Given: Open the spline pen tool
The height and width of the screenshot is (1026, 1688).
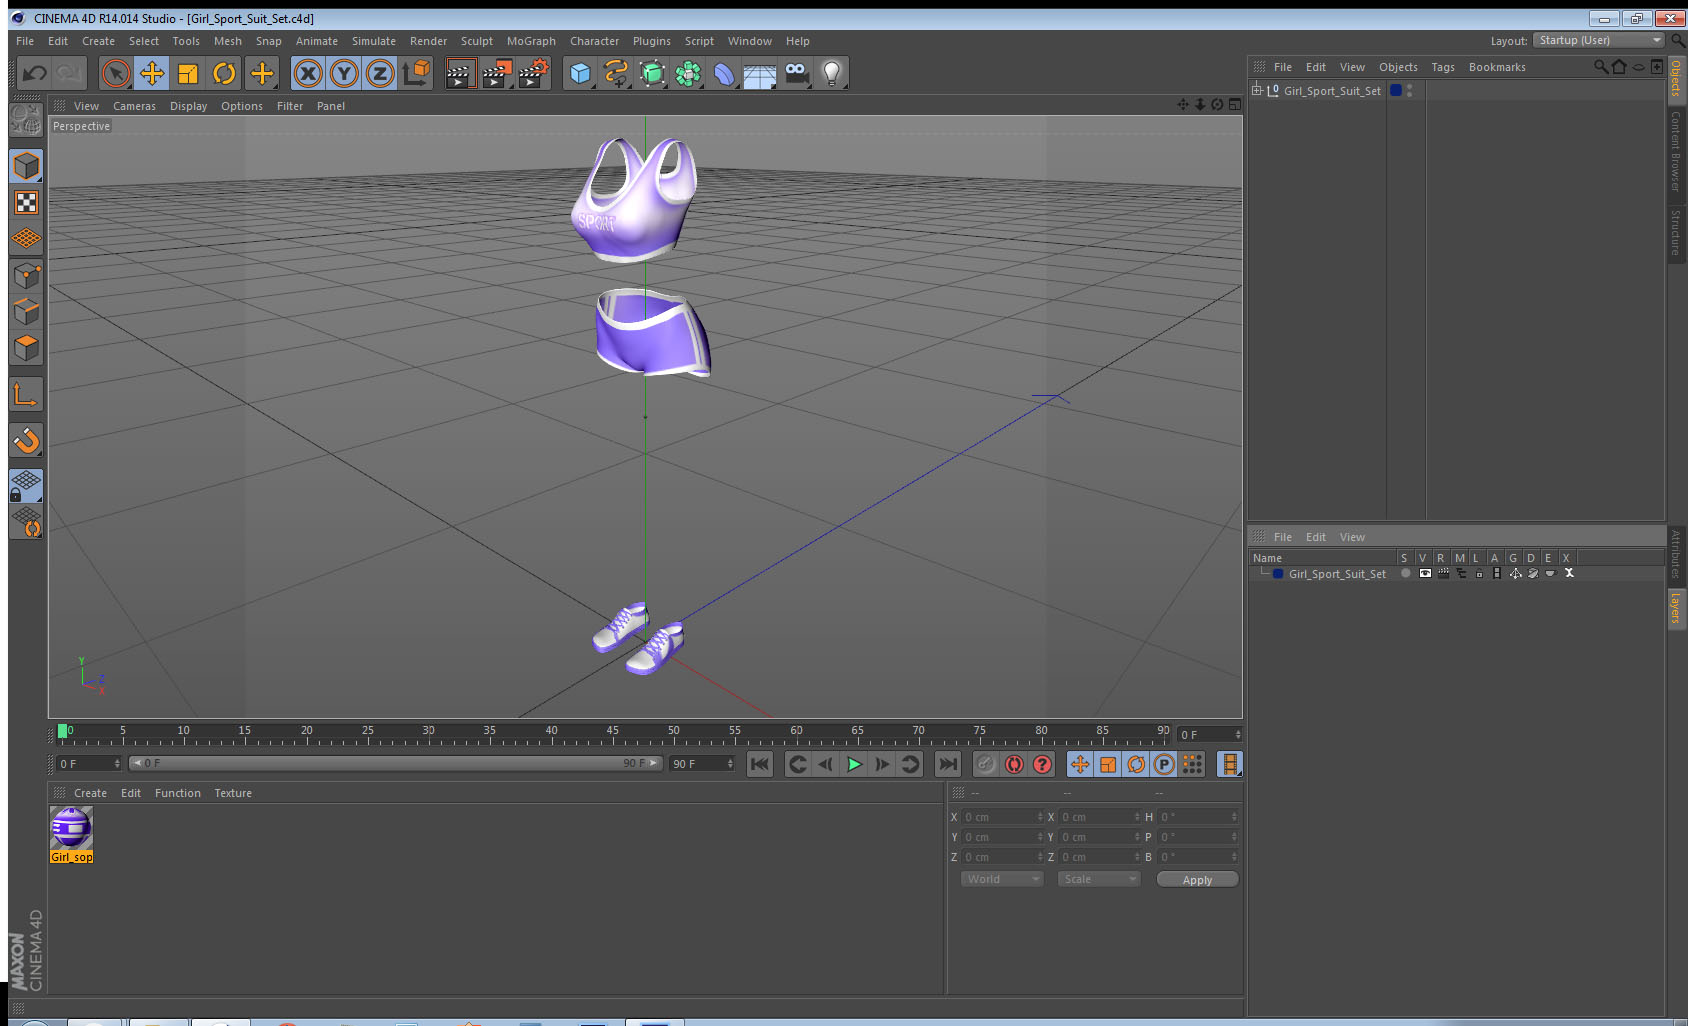Looking at the screenshot, I should [x=616, y=73].
